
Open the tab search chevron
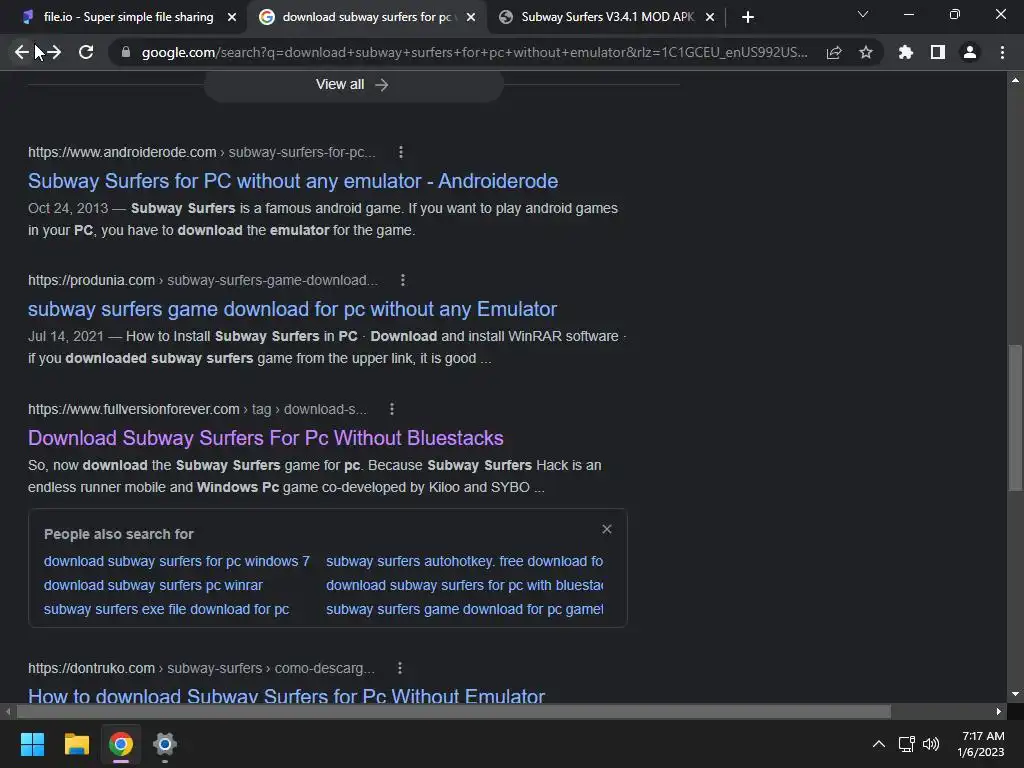[x=863, y=14]
